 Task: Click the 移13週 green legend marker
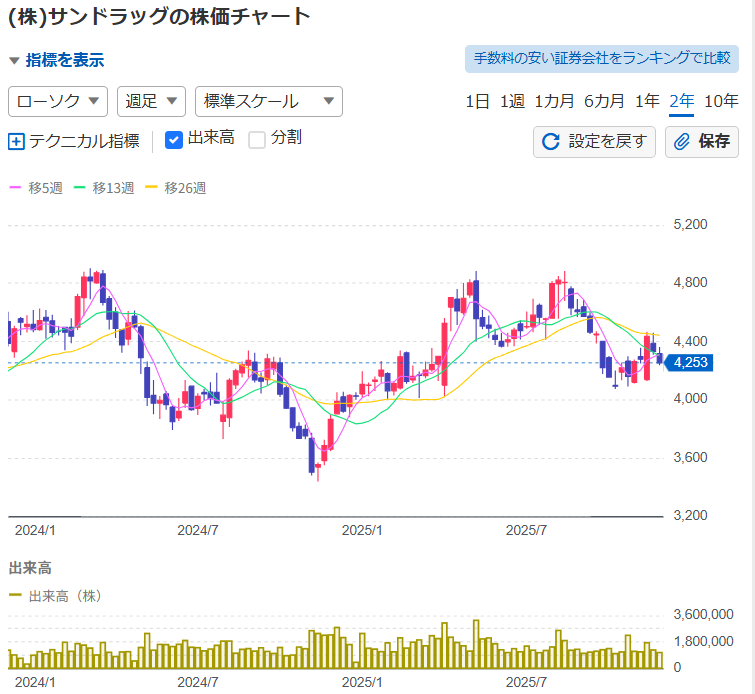click(81, 187)
